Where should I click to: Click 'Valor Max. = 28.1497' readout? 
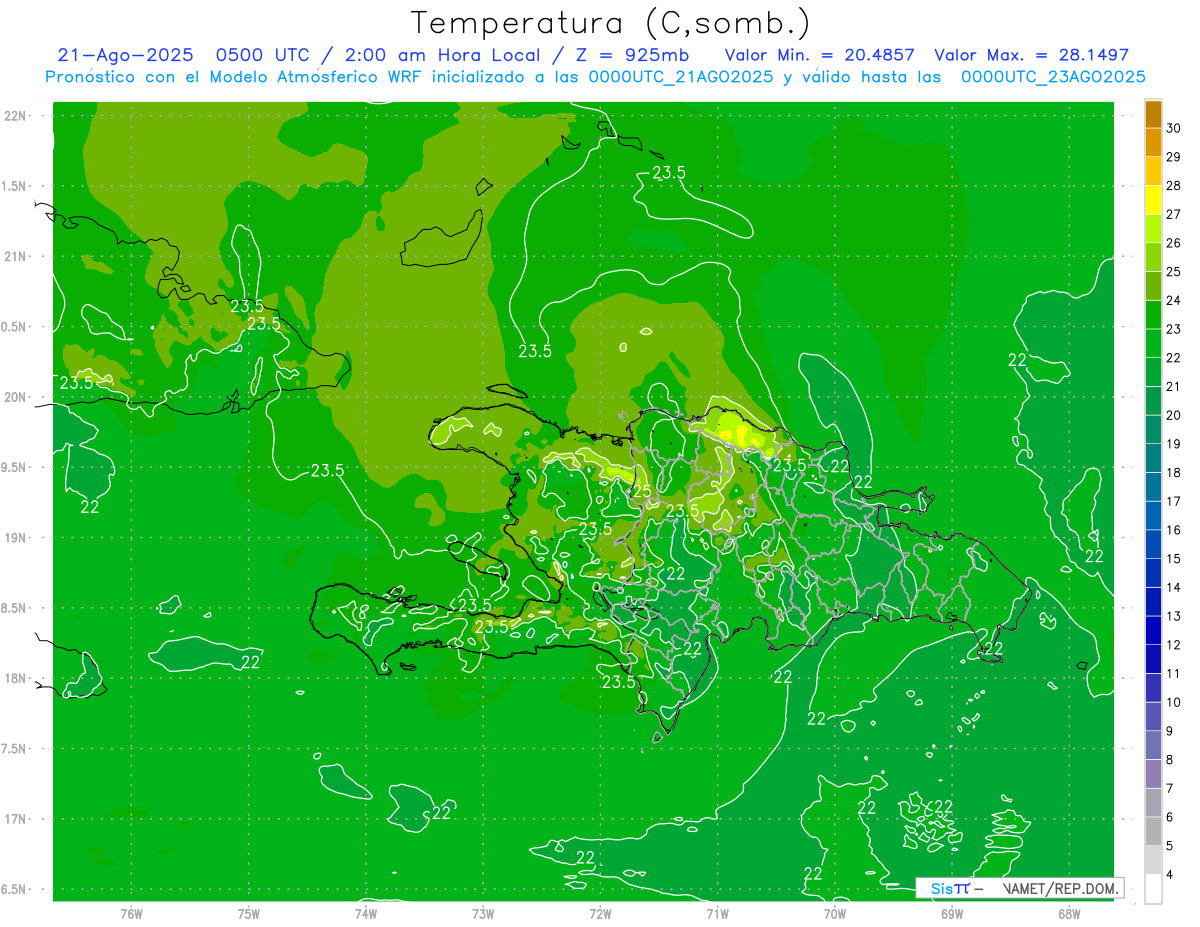pyautogui.click(x=1031, y=55)
